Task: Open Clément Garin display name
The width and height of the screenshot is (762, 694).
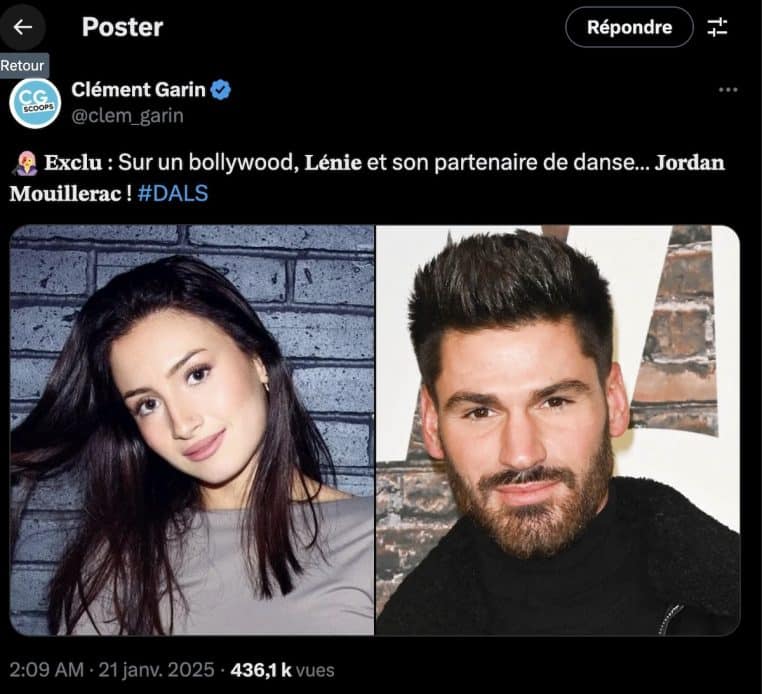Action: (x=139, y=90)
